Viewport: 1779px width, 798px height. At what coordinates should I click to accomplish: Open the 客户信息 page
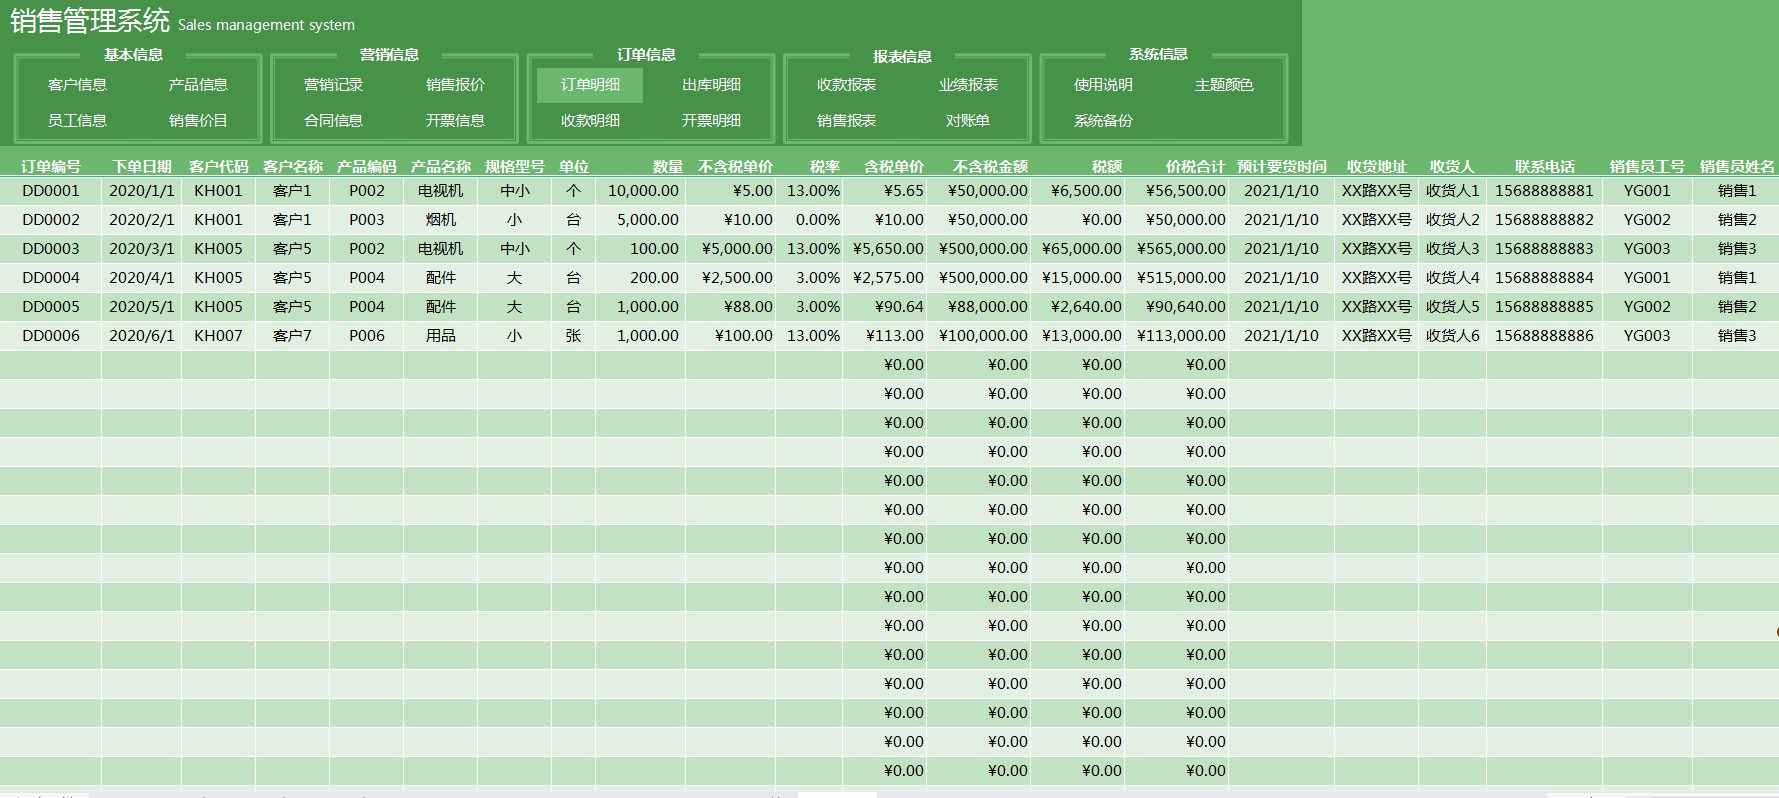point(77,85)
